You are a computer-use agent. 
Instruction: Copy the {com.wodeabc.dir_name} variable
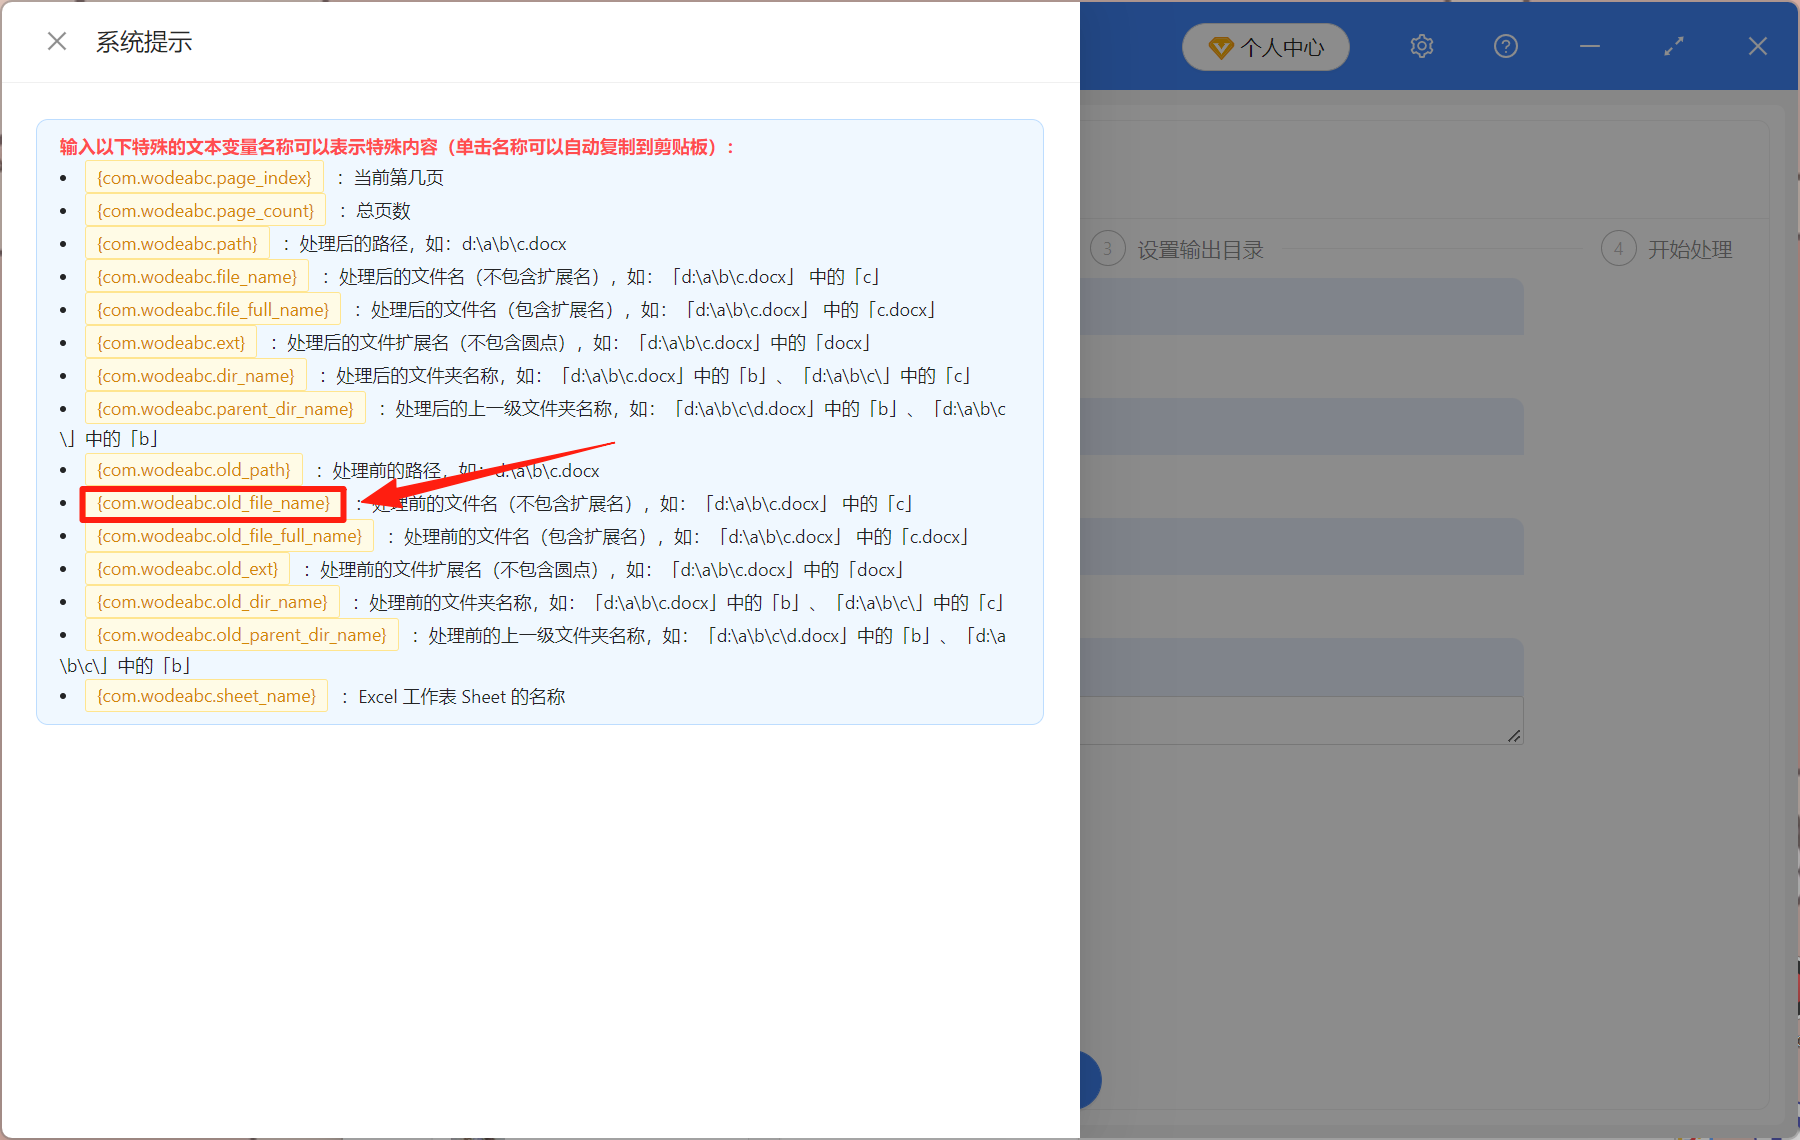[195, 375]
